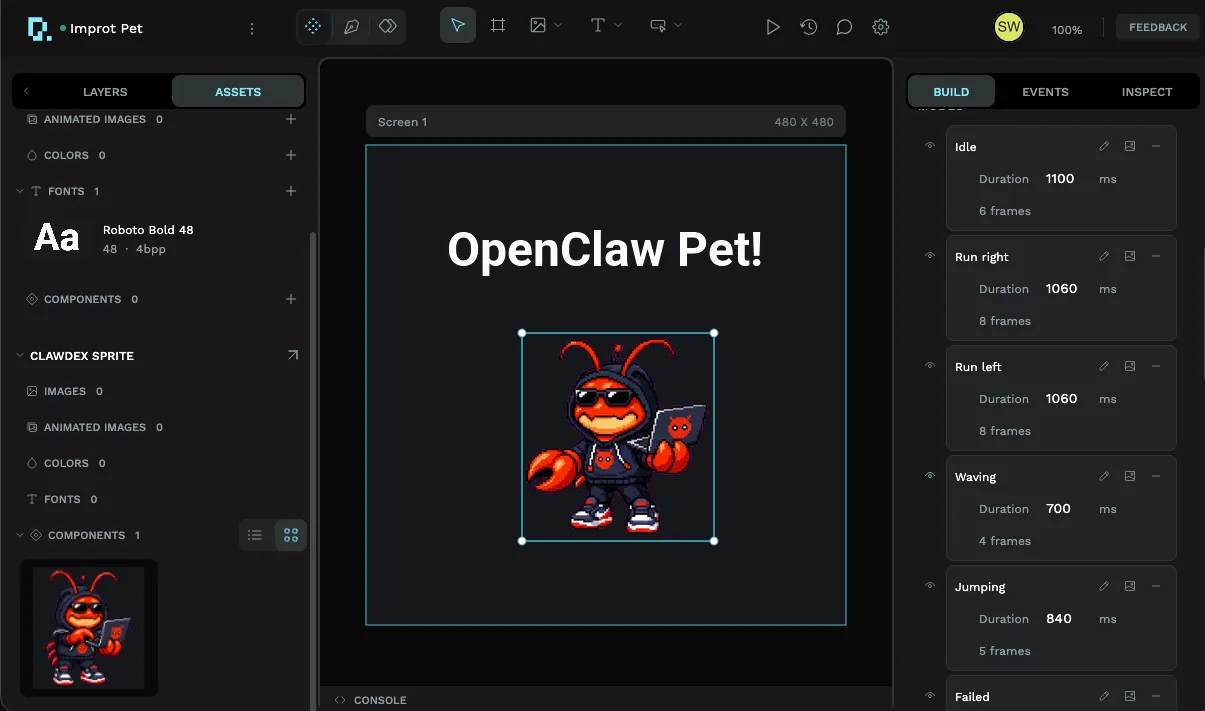The width and height of the screenshot is (1205, 711).
Task: Toggle visibility of Run left mode
Action: 930,366
